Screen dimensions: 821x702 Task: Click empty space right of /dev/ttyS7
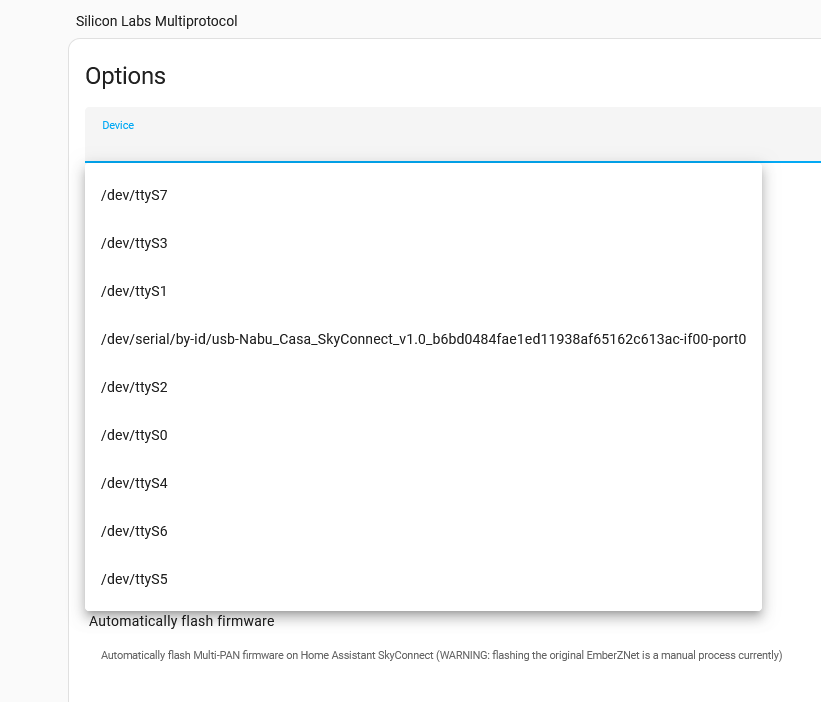coord(500,195)
